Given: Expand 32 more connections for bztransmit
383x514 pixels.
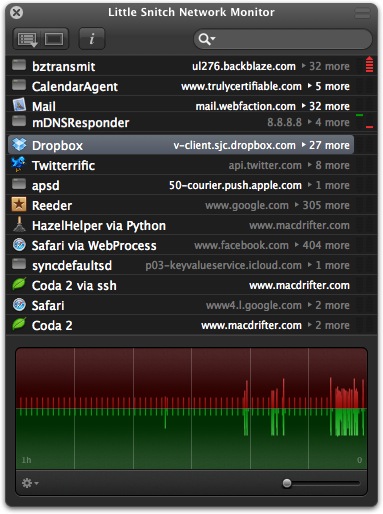Looking at the screenshot, I should 326,66.
